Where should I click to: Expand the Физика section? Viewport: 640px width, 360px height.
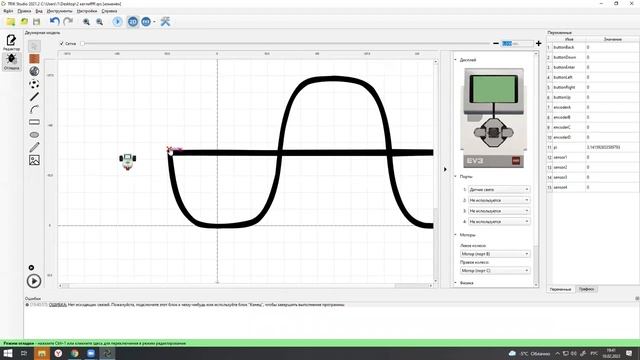pos(456,283)
